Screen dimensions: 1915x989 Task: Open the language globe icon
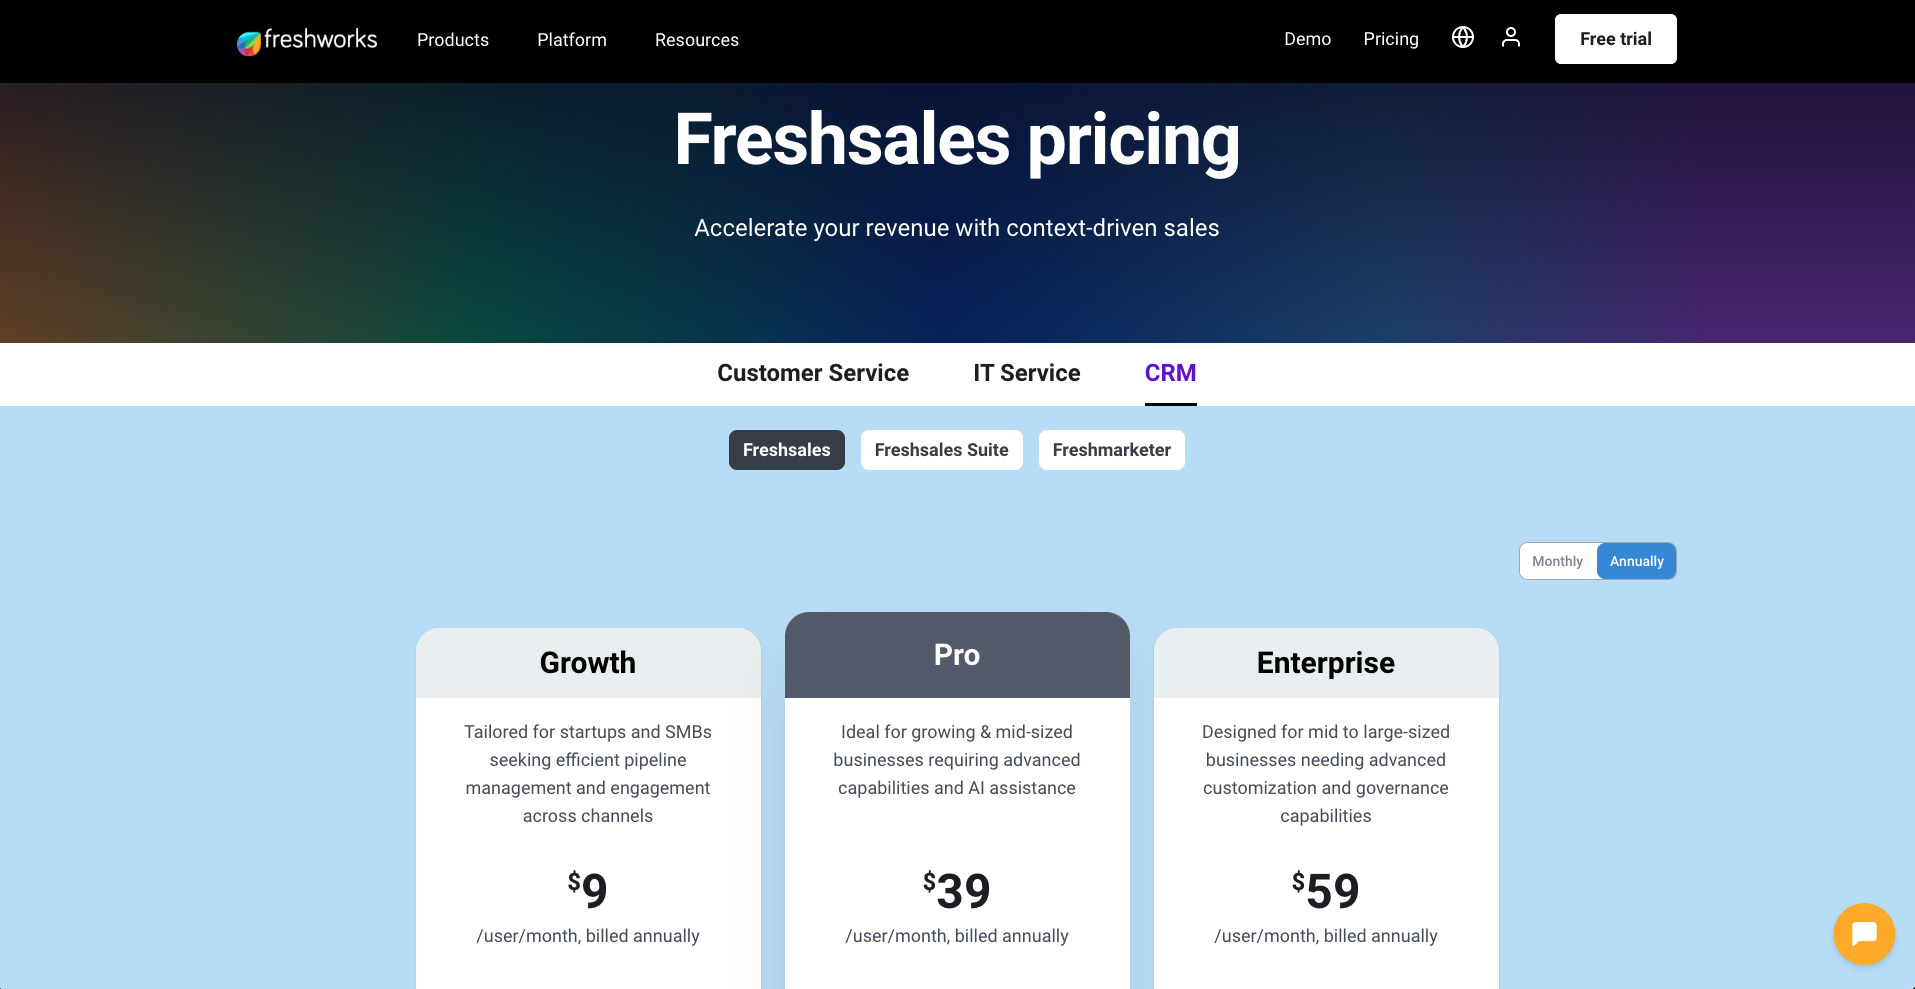click(1462, 38)
